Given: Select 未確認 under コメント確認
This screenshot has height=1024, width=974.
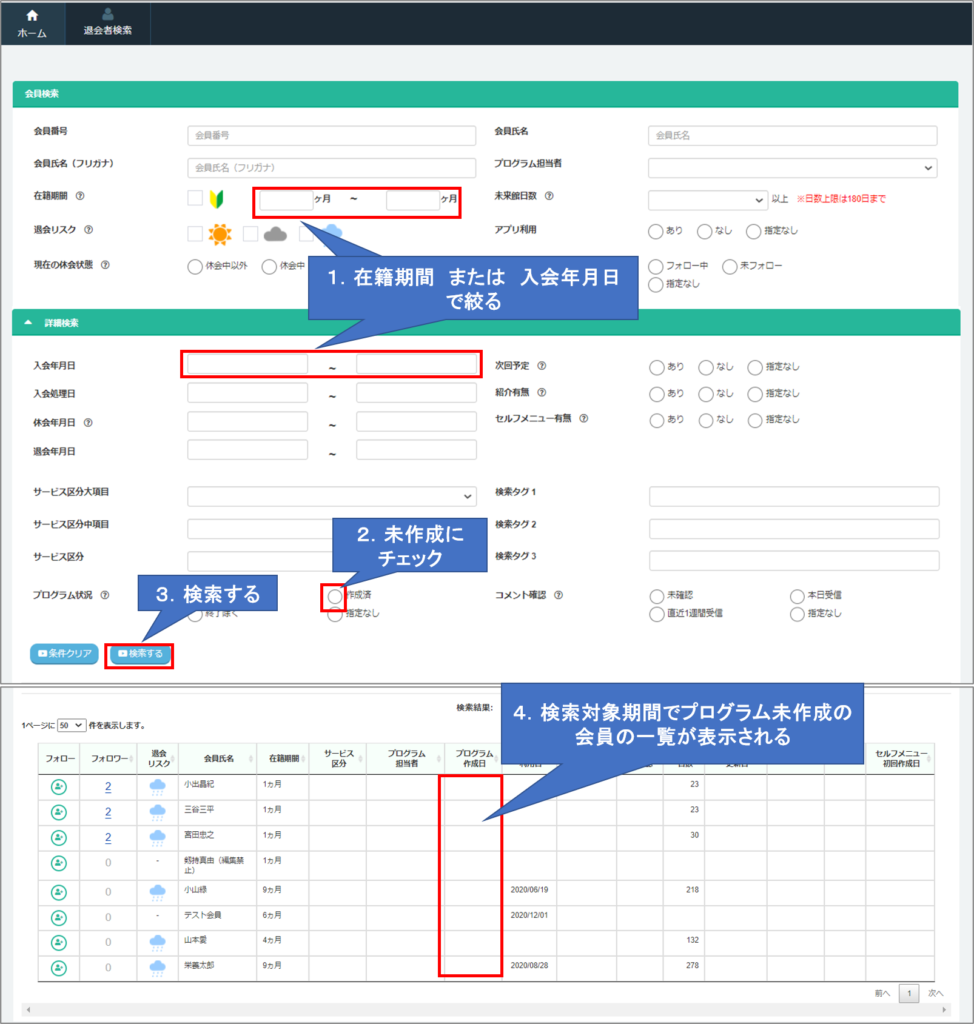Looking at the screenshot, I should (x=656, y=596).
